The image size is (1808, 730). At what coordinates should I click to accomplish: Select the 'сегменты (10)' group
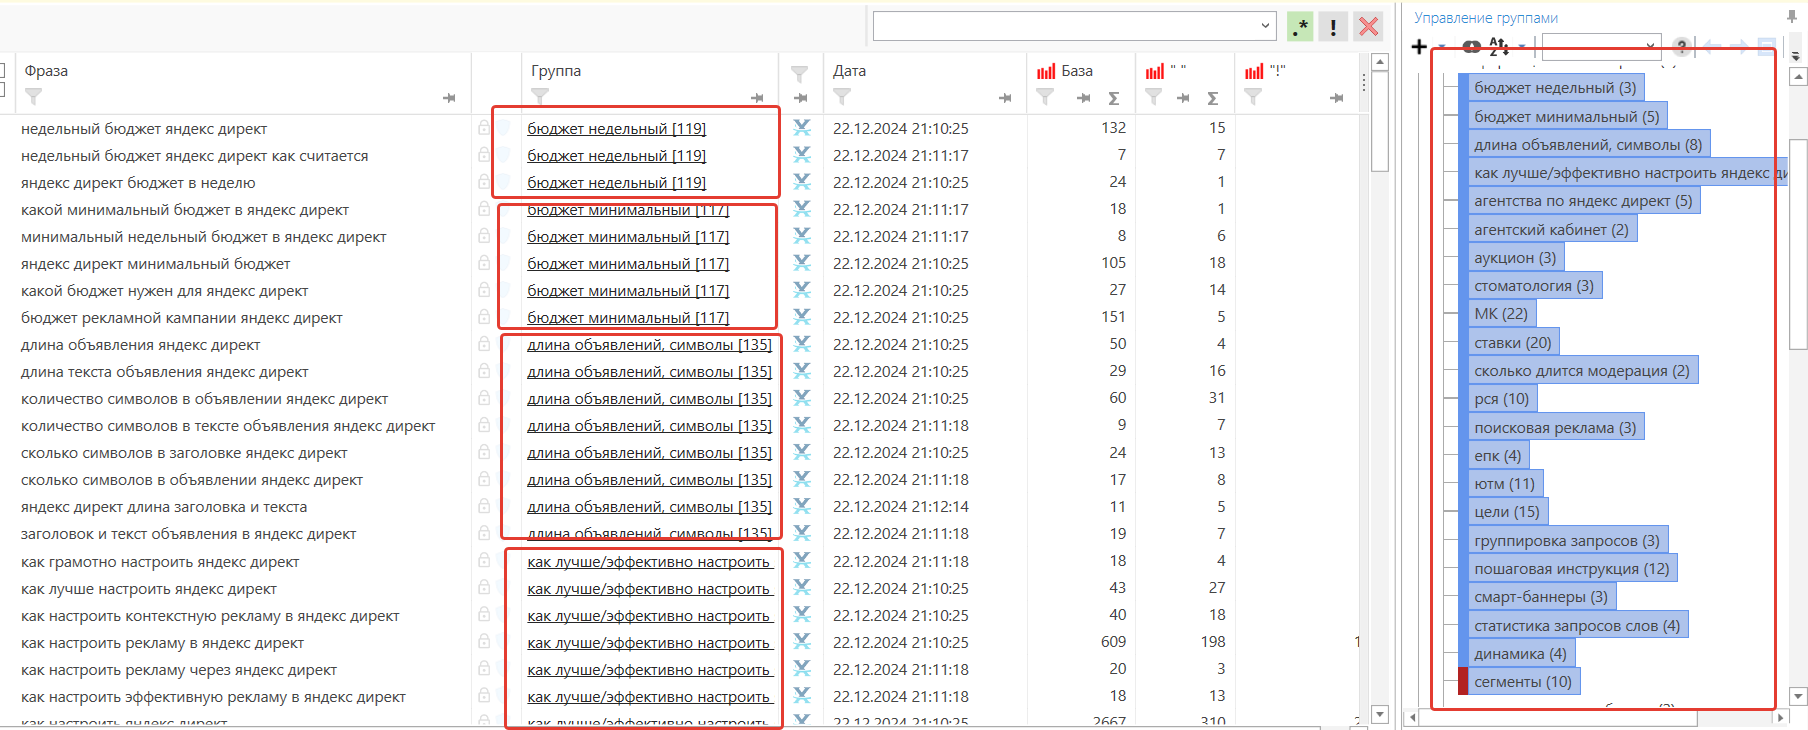click(1523, 682)
